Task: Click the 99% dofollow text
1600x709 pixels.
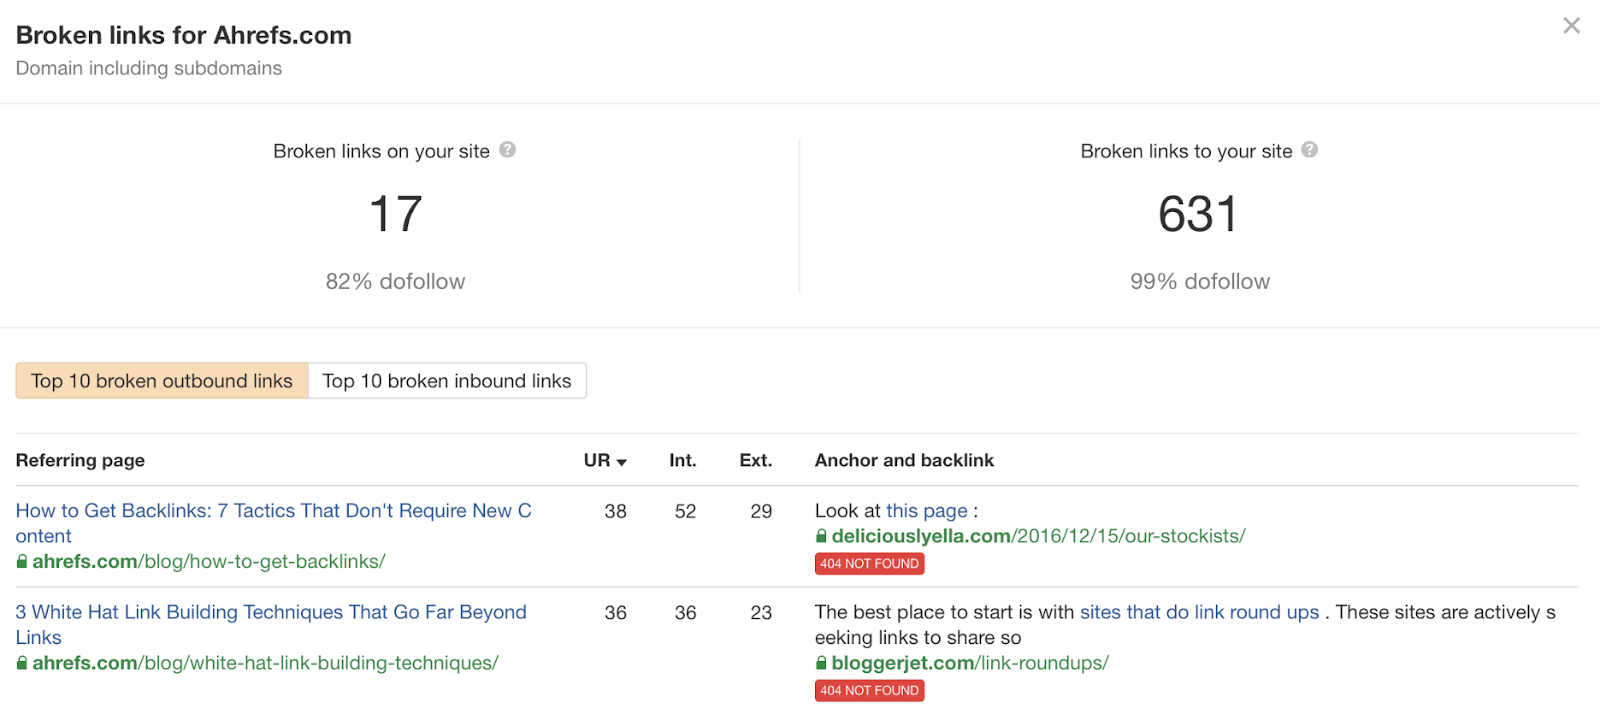Action: (x=1200, y=282)
